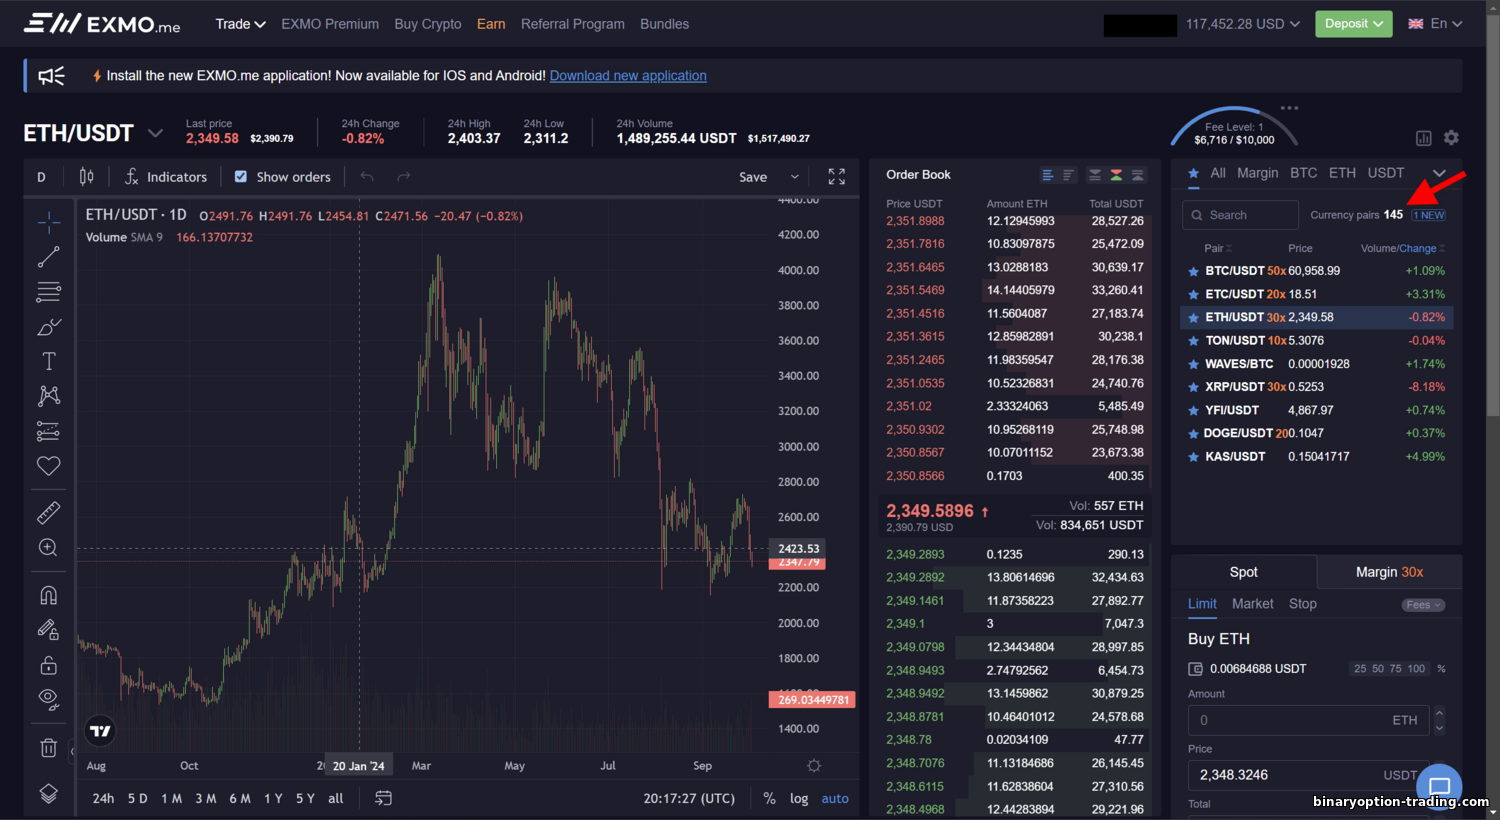Screen dimensions: 1500x820
Task: Select the text annotation tool
Action: 48,361
